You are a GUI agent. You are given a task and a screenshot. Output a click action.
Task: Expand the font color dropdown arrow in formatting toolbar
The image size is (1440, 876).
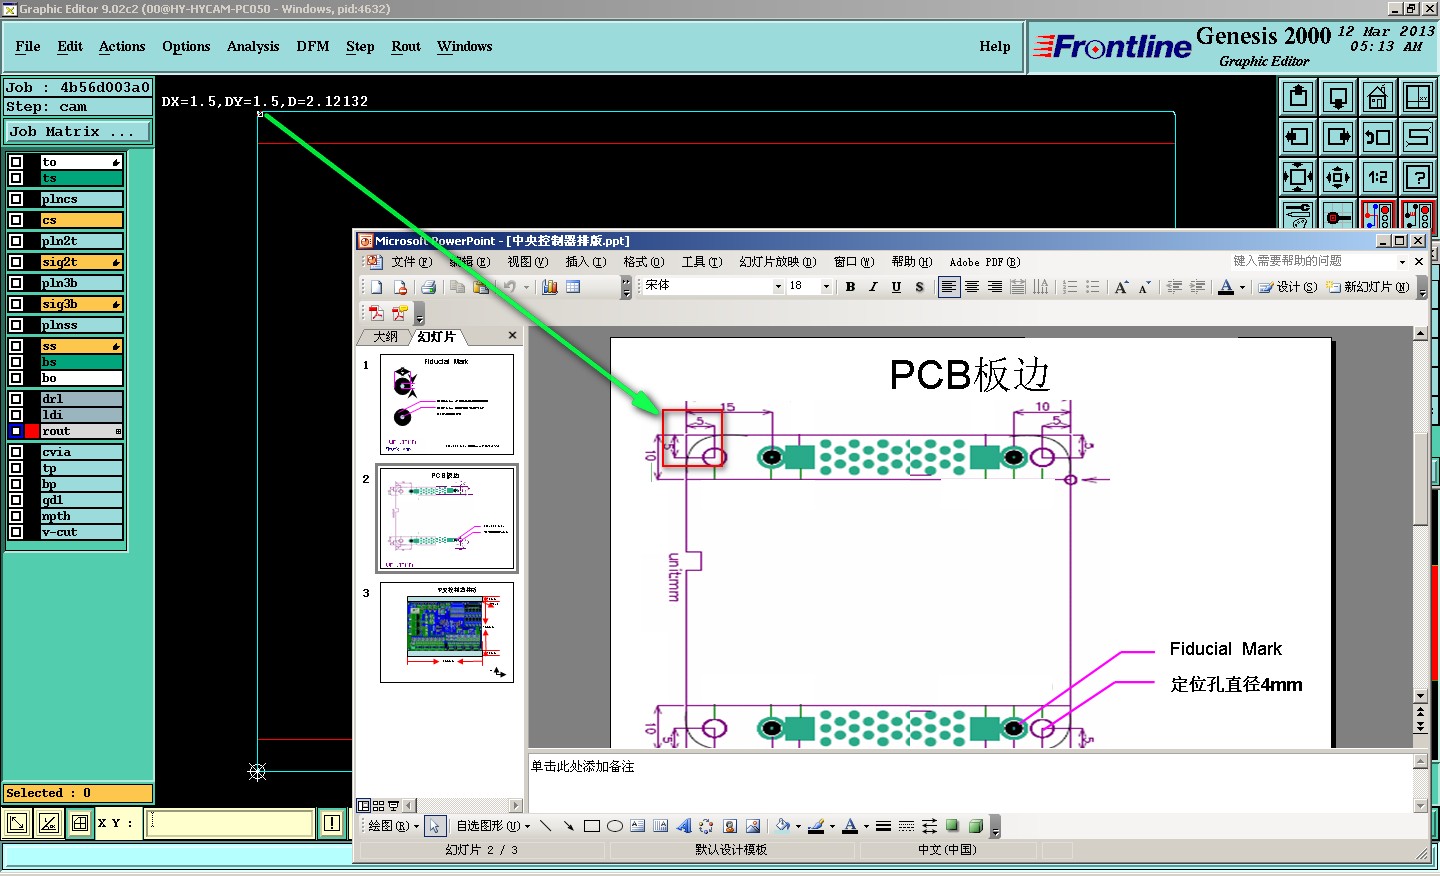click(1243, 287)
